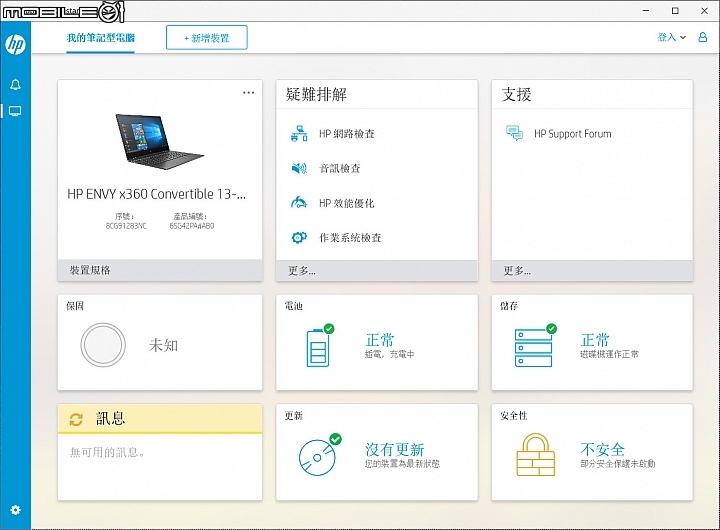Click the 無可用的訊息 text

click(x=107, y=452)
